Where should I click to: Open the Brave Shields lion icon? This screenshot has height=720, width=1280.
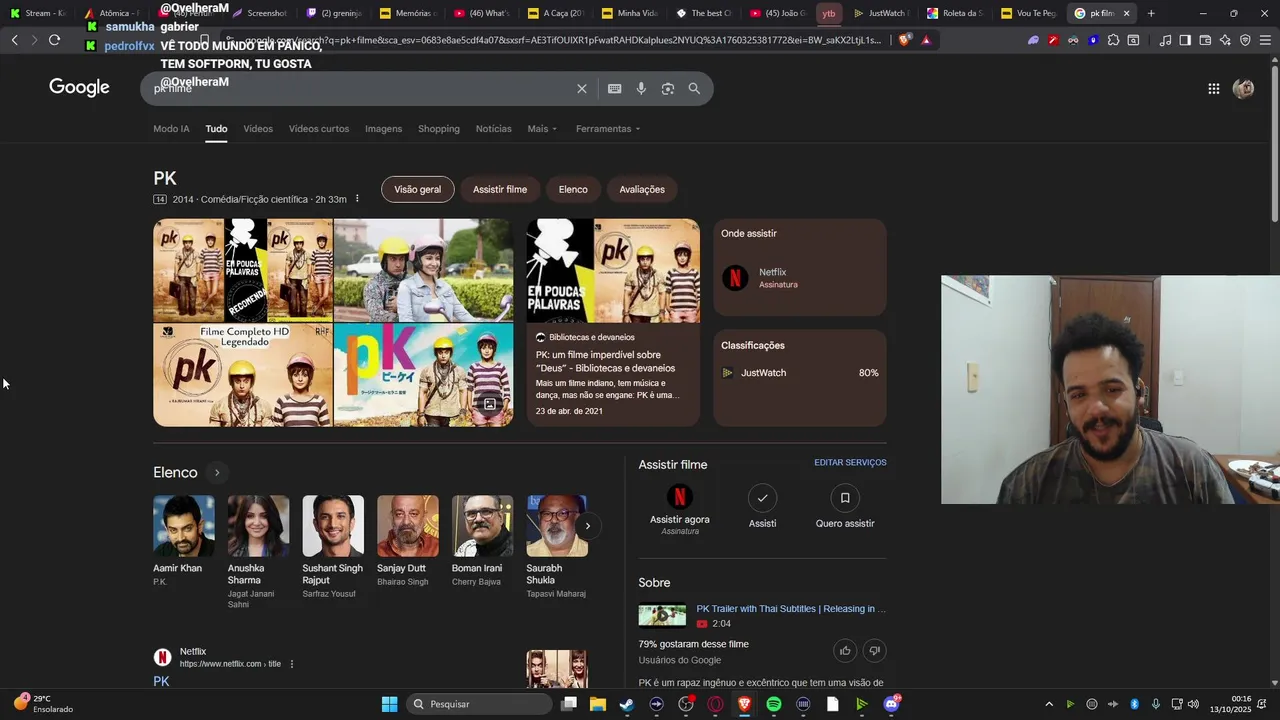pos(905,40)
